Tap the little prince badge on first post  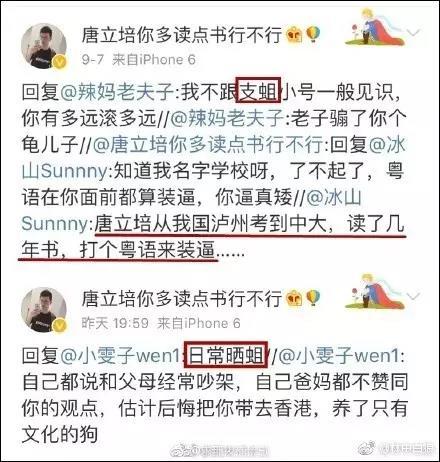[375, 27]
